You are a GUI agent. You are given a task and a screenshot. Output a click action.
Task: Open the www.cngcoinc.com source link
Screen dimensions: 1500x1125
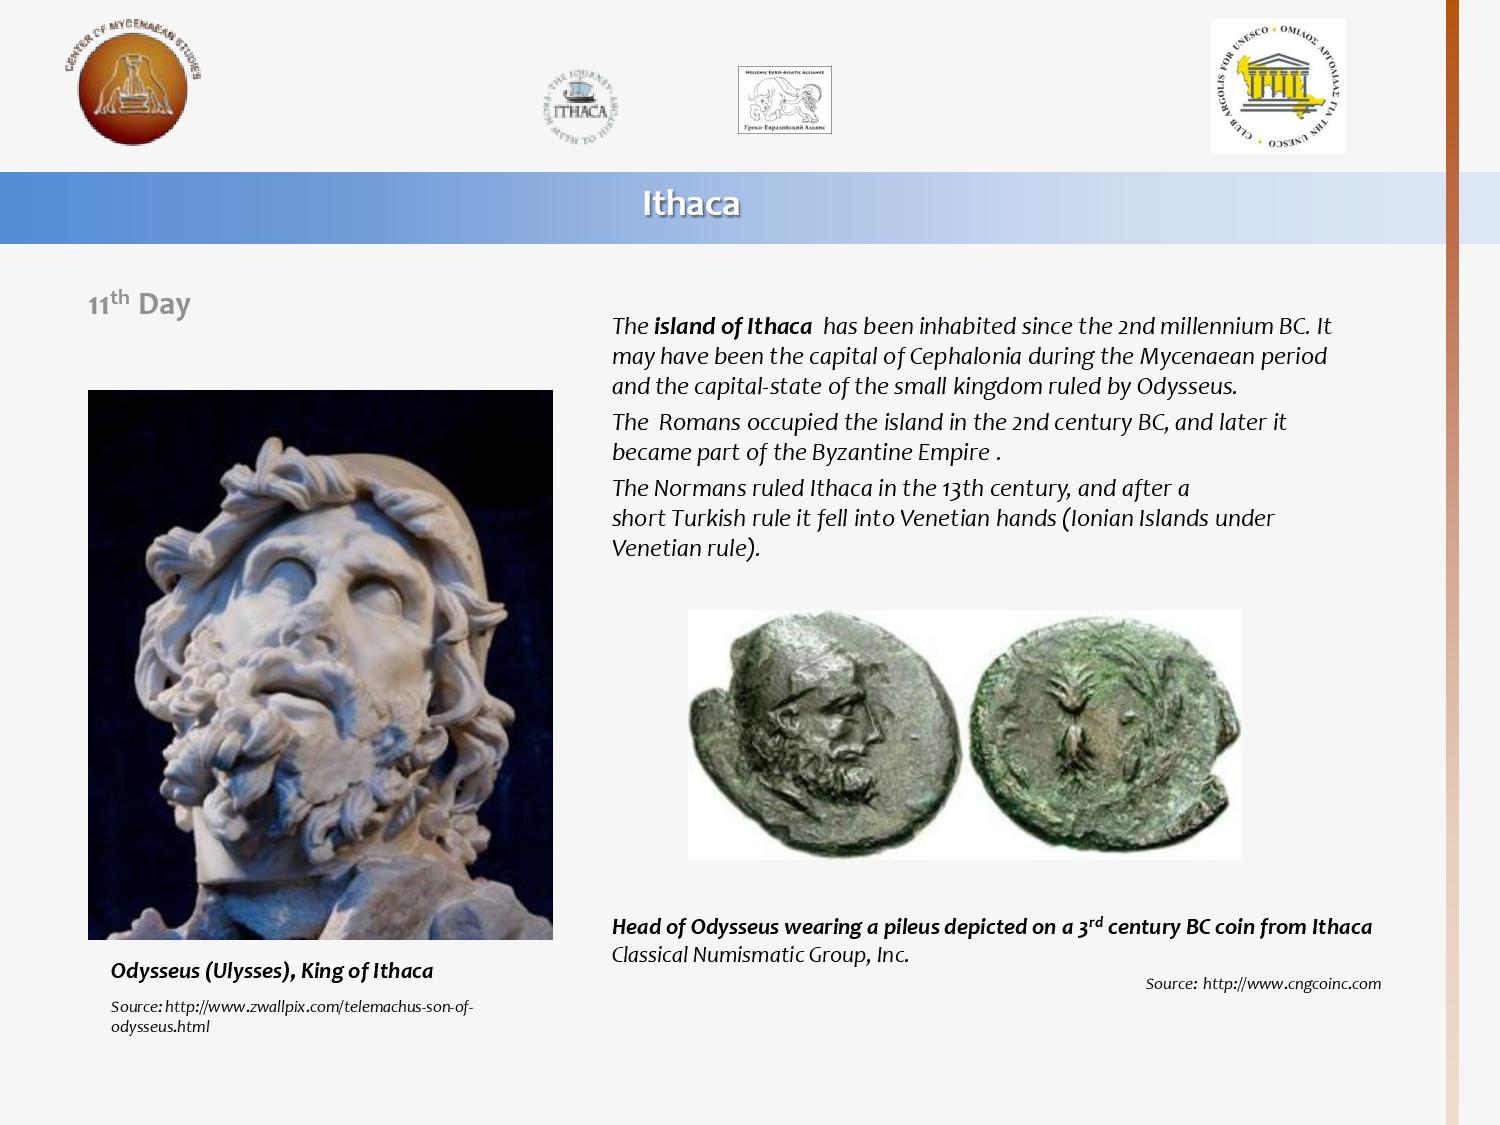(x=1291, y=984)
